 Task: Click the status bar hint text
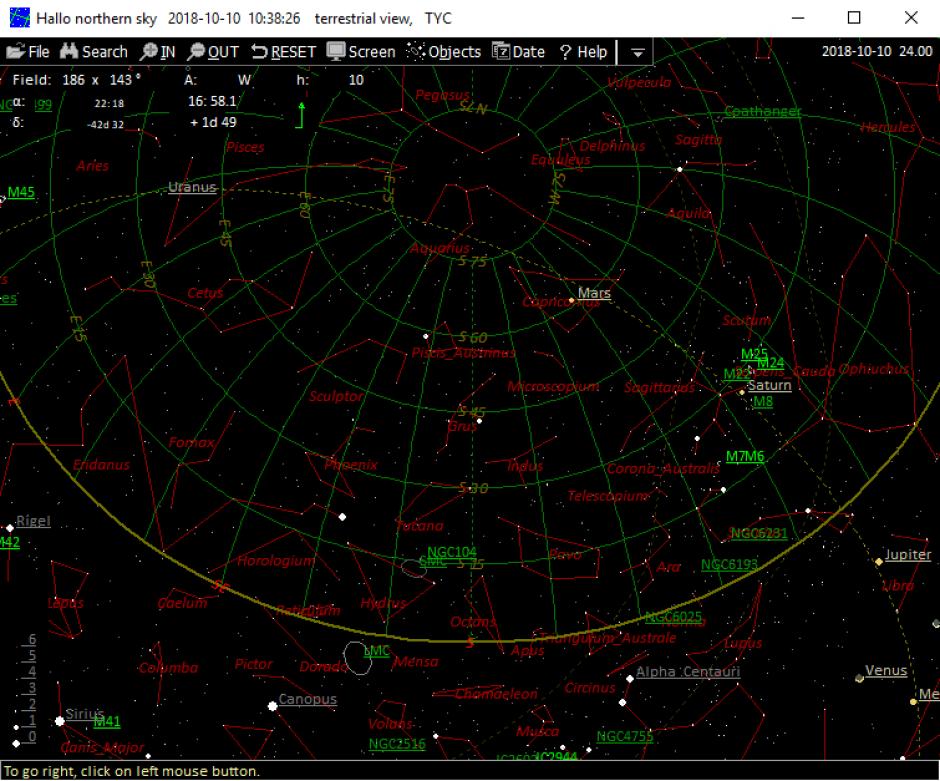[x=132, y=771]
